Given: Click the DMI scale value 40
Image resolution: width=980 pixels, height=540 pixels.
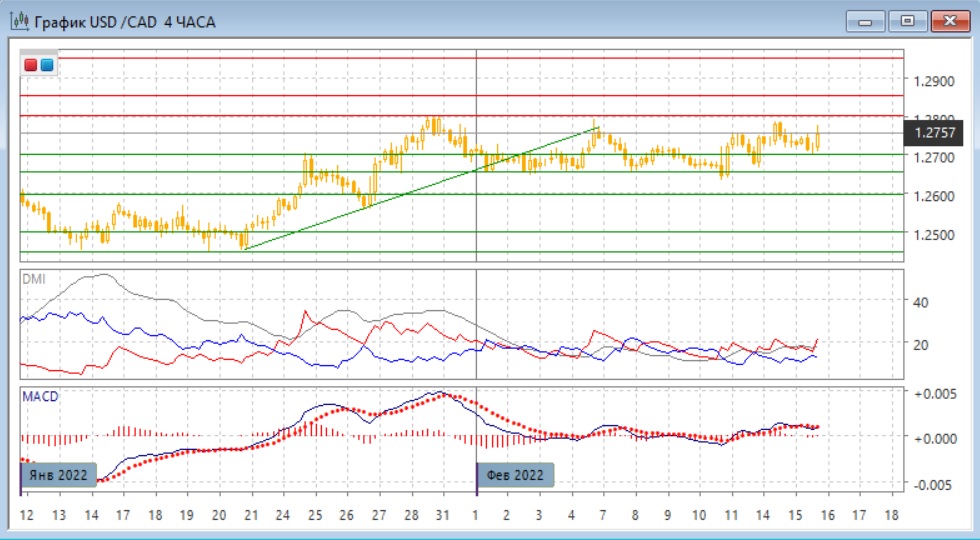Looking at the screenshot, I should tap(921, 302).
